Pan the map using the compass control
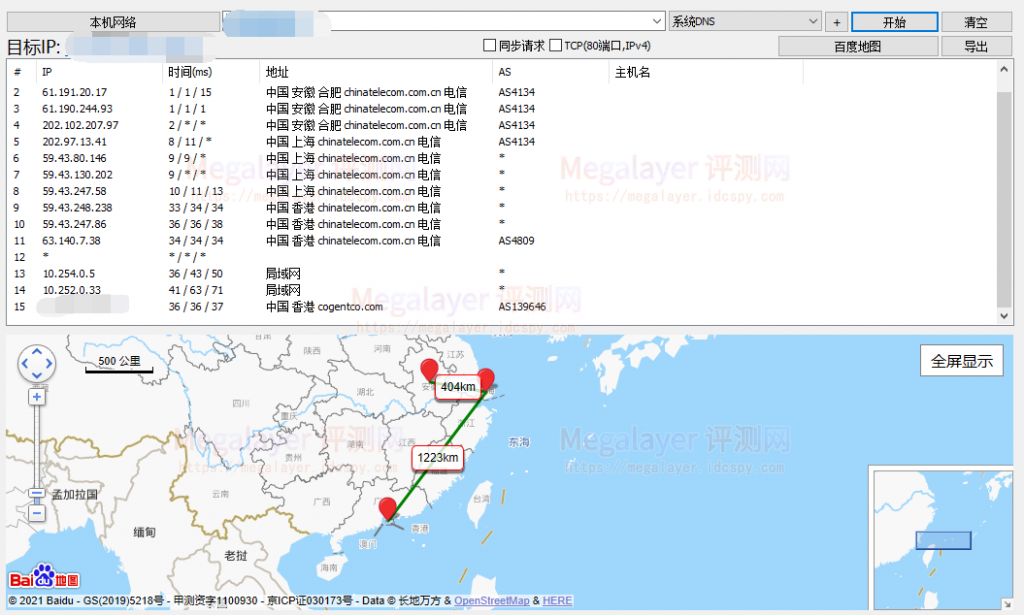 coord(37,363)
